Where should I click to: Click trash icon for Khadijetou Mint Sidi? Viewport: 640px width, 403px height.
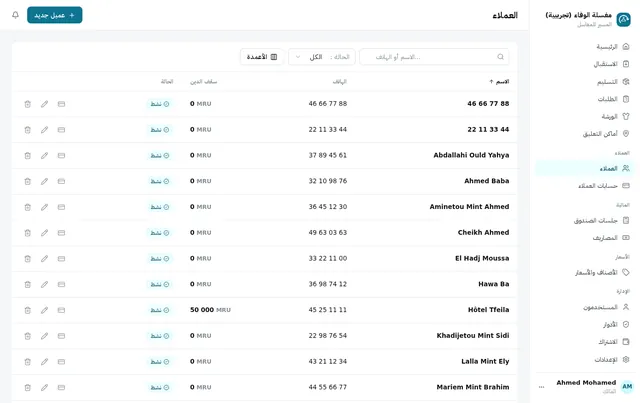(x=27, y=336)
